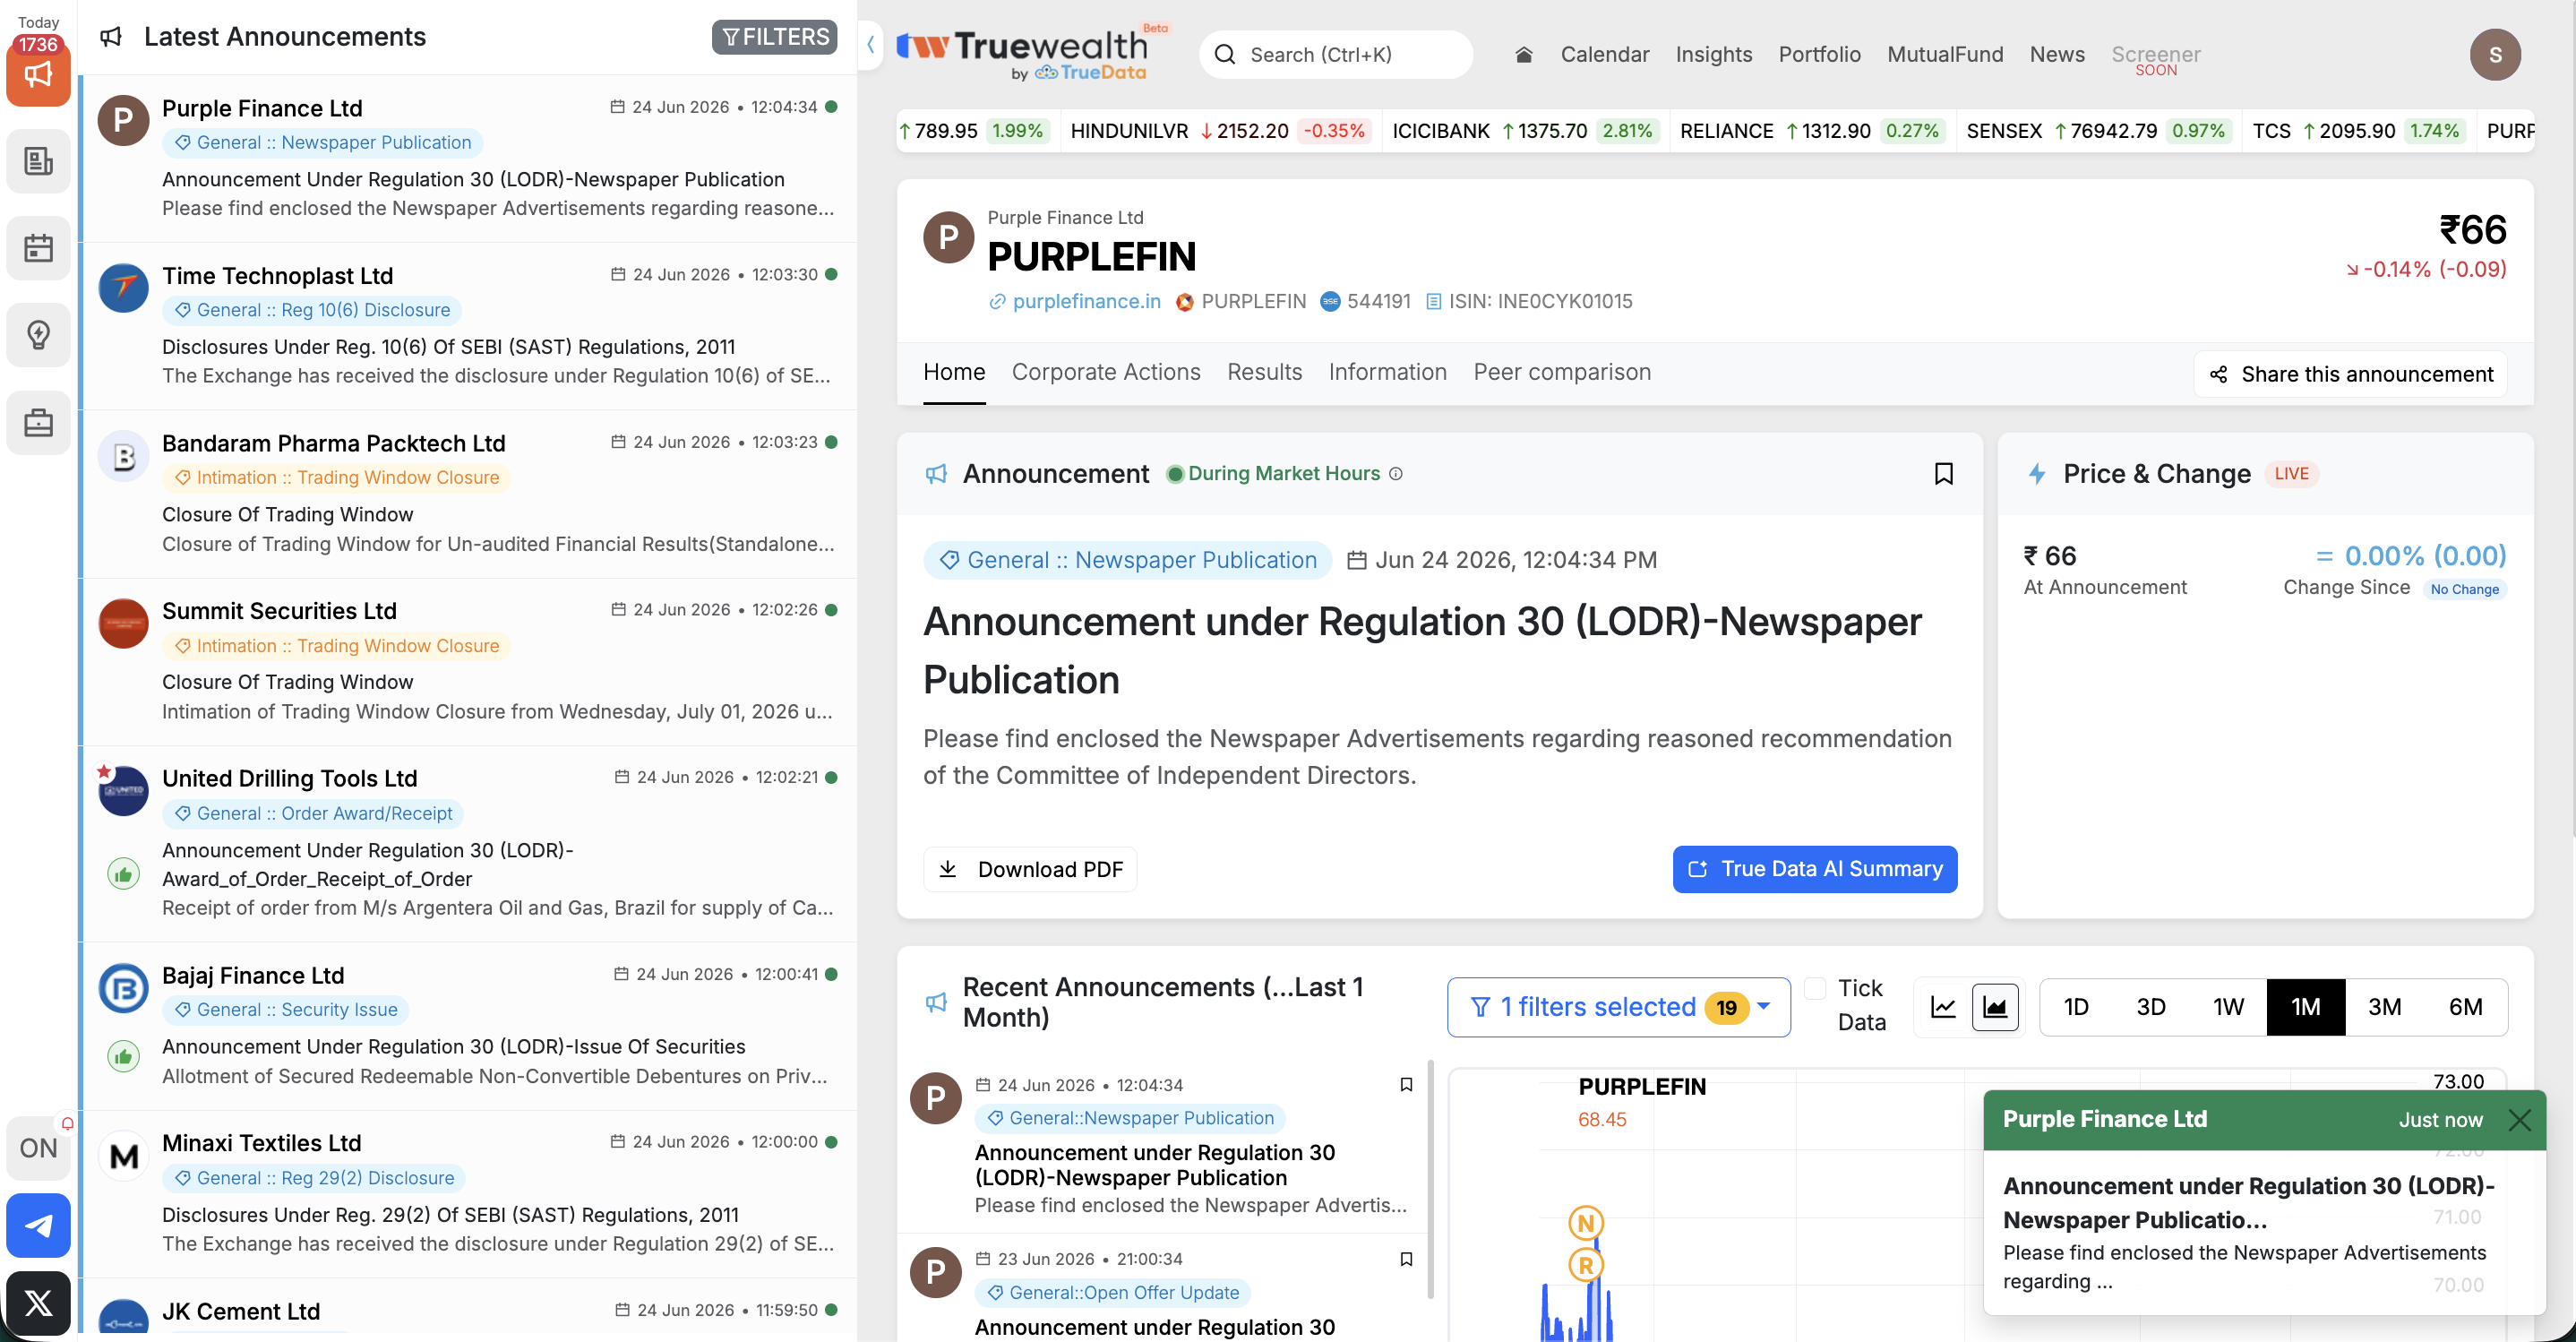Screen dimensions: 2576x1342
Task: Click the Download PDF button
Action: pos(1030,869)
